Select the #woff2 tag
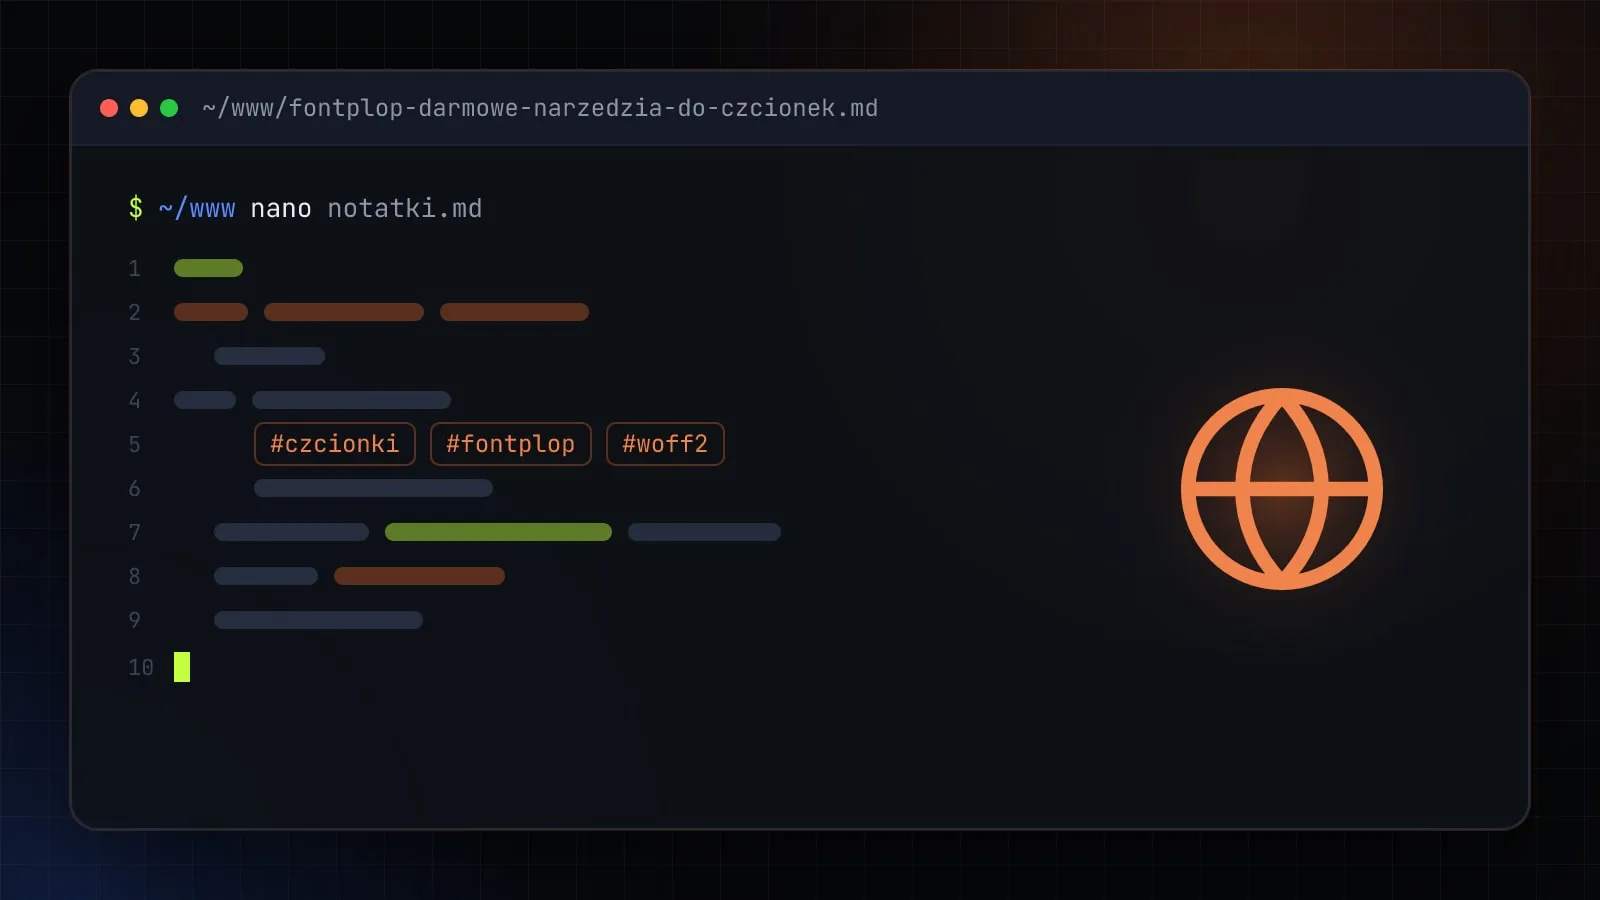The width and height of the screenshot is (1600, 900). coord(665,444)
